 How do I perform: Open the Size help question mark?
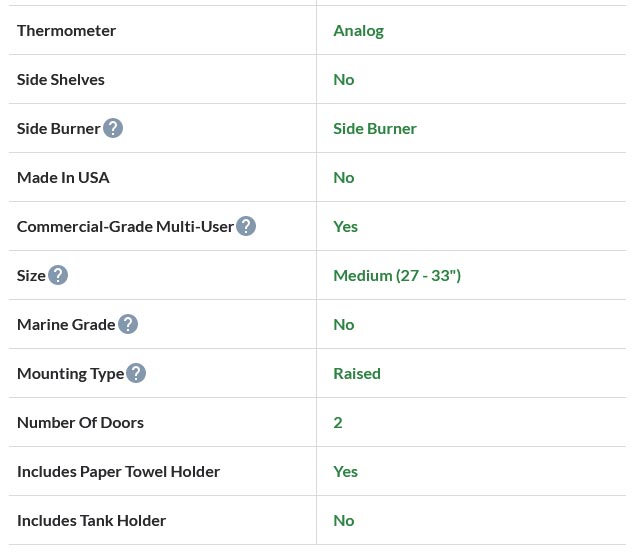tap(58, 275)
